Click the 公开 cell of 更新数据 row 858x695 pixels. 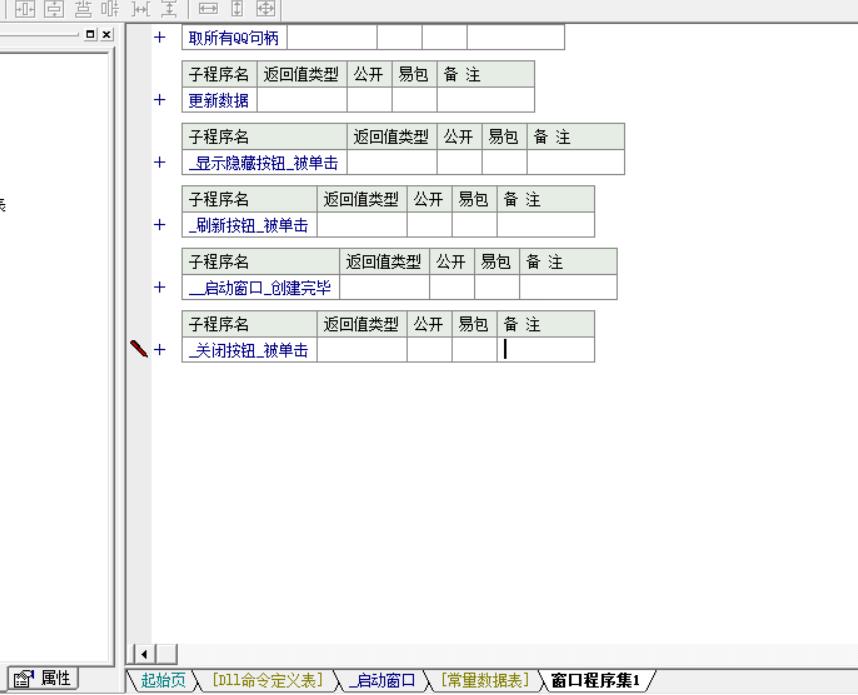pyautogui.click(x=369, y=100)
